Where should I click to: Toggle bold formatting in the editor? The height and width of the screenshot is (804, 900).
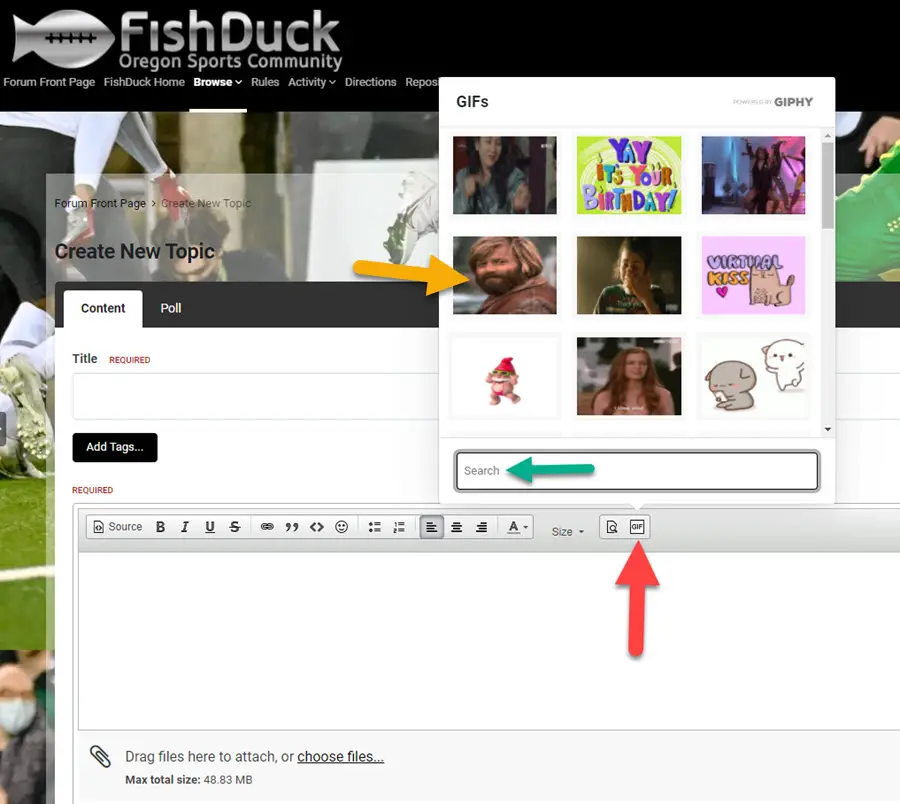(x=160, y=527)
